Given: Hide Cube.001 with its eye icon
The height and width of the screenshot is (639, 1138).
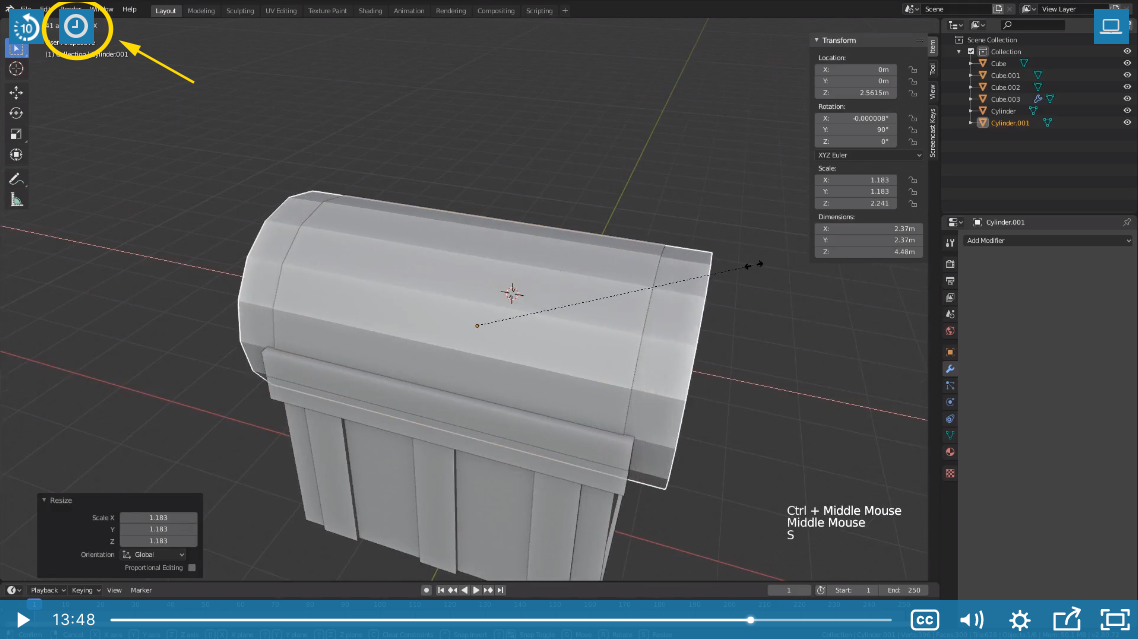Looking at the screenshot, I should pyautogui.click(x=1127, y=75).
